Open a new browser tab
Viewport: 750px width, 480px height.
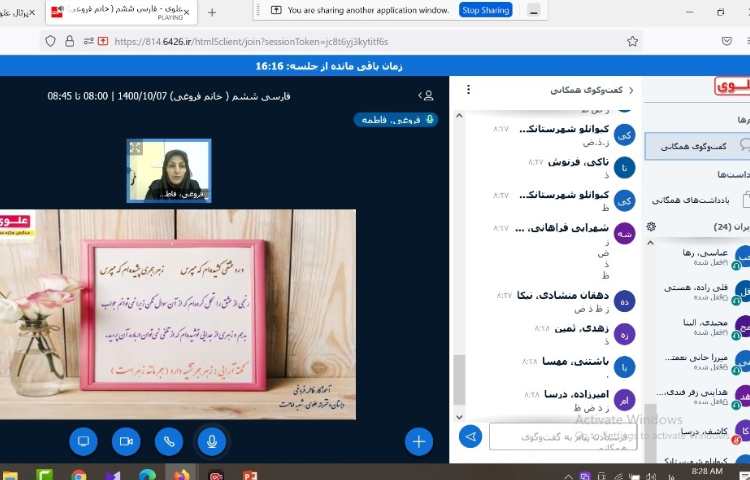(x=211, y=12)
